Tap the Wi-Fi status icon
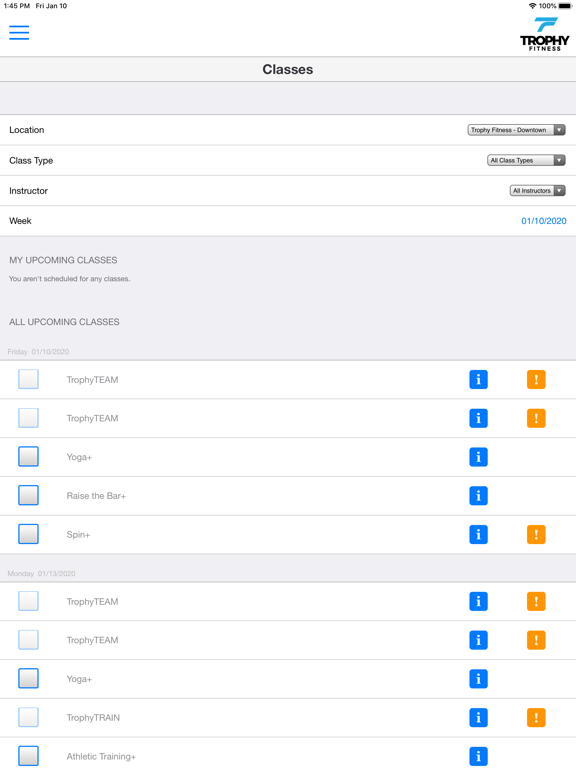The width and height of the screenshot is (576, 768). point(532,6)
